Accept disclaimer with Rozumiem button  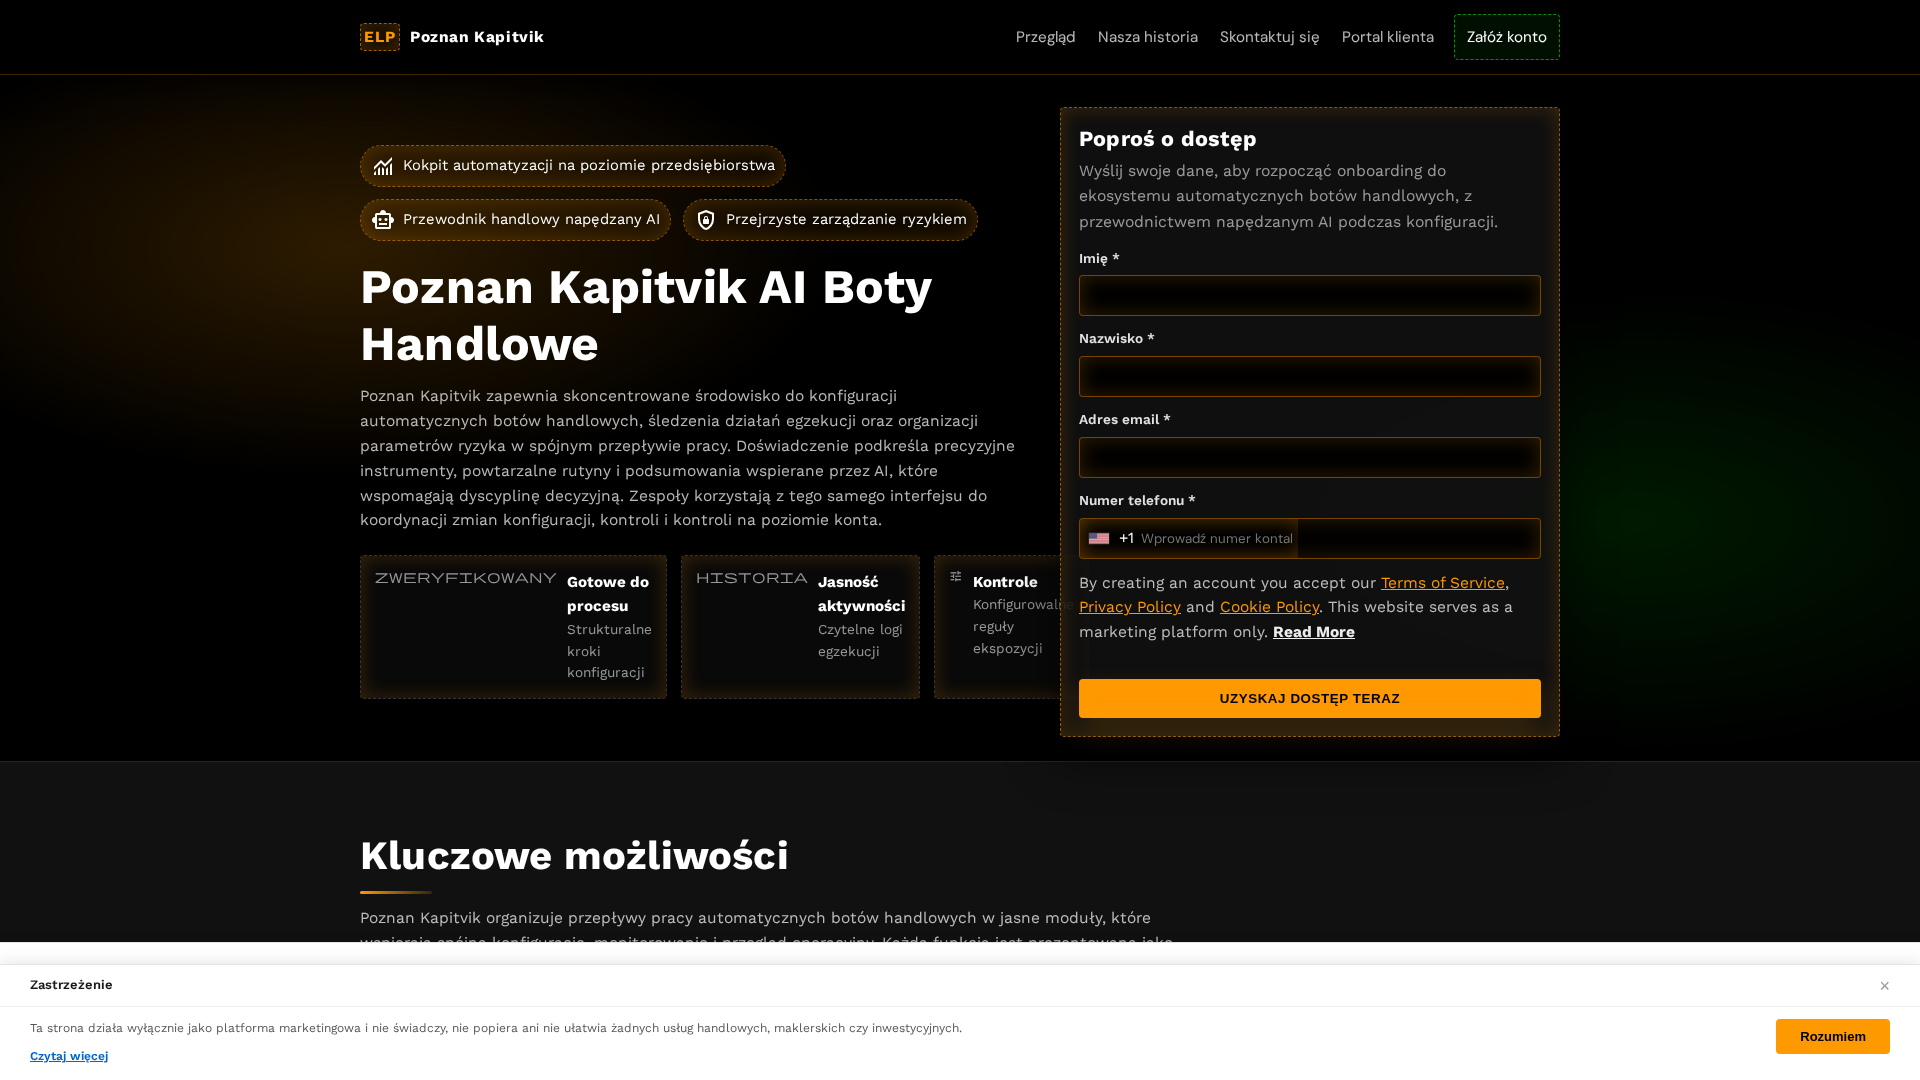1832,1037
